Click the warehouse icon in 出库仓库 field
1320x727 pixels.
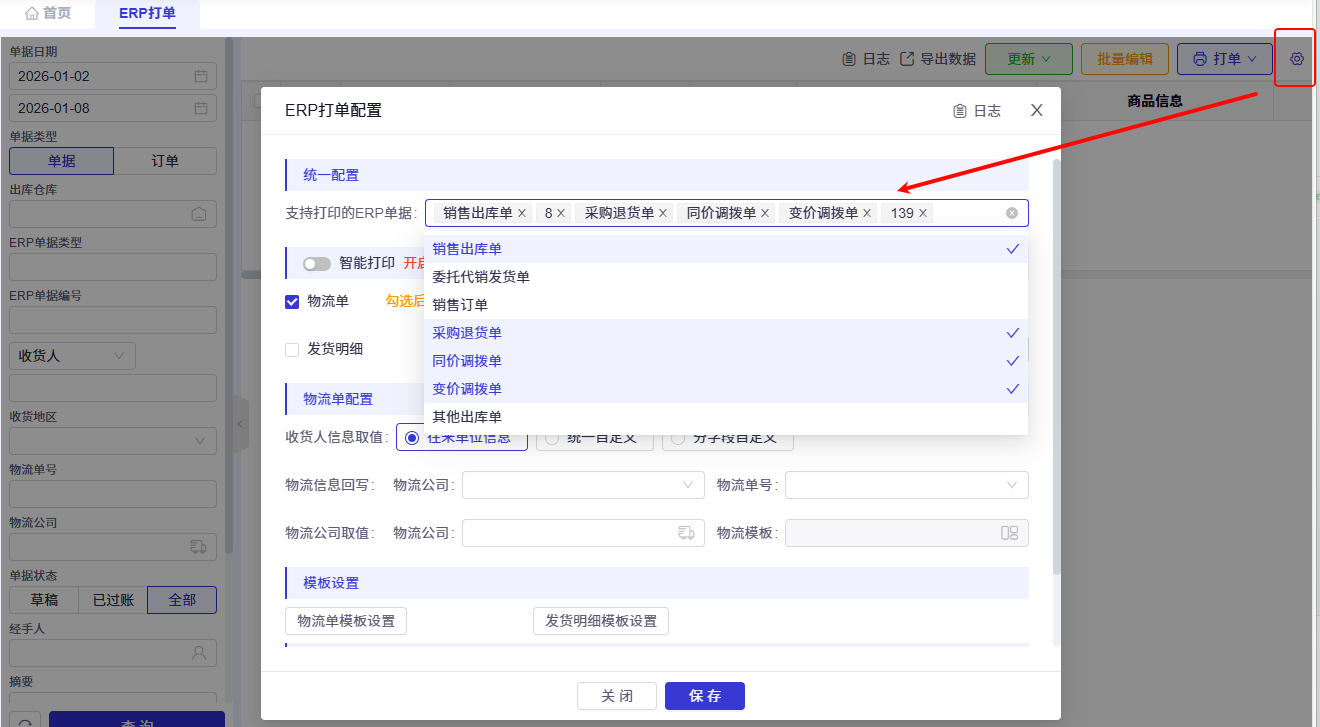[199, 214]
